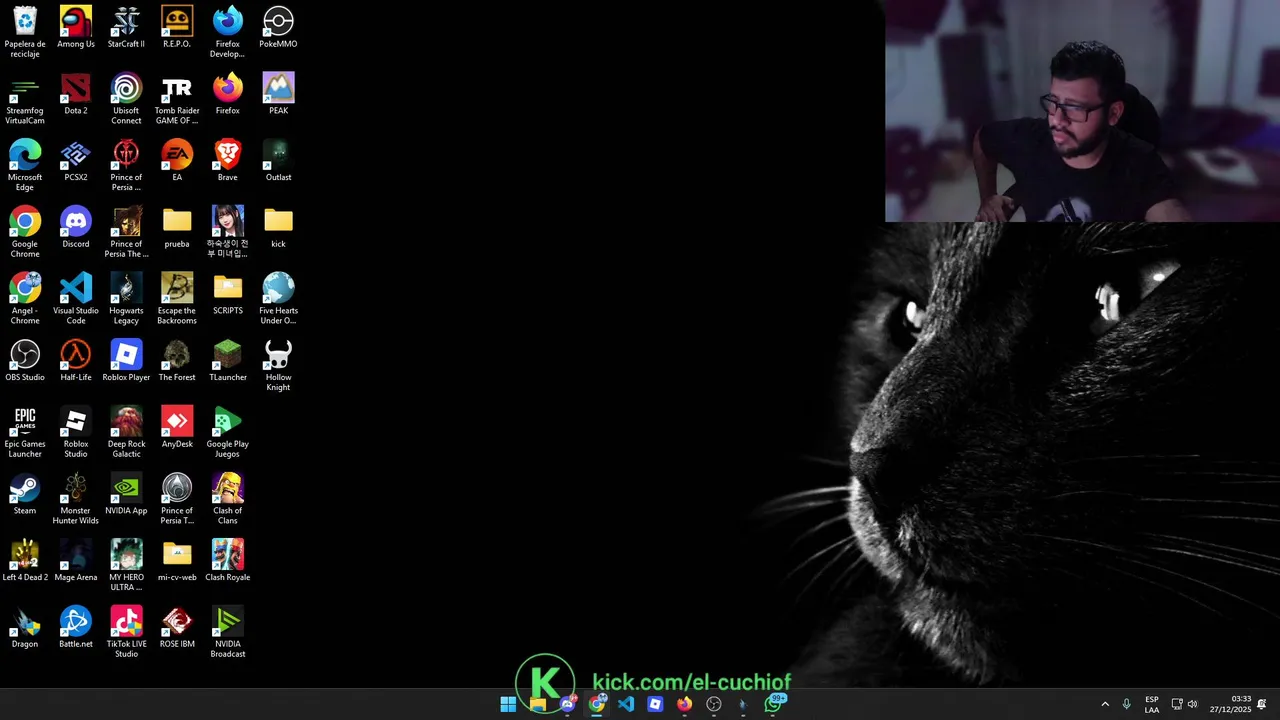
Task: Select Left 4 Dead 2 shortcut
Action: pos(25,561)
